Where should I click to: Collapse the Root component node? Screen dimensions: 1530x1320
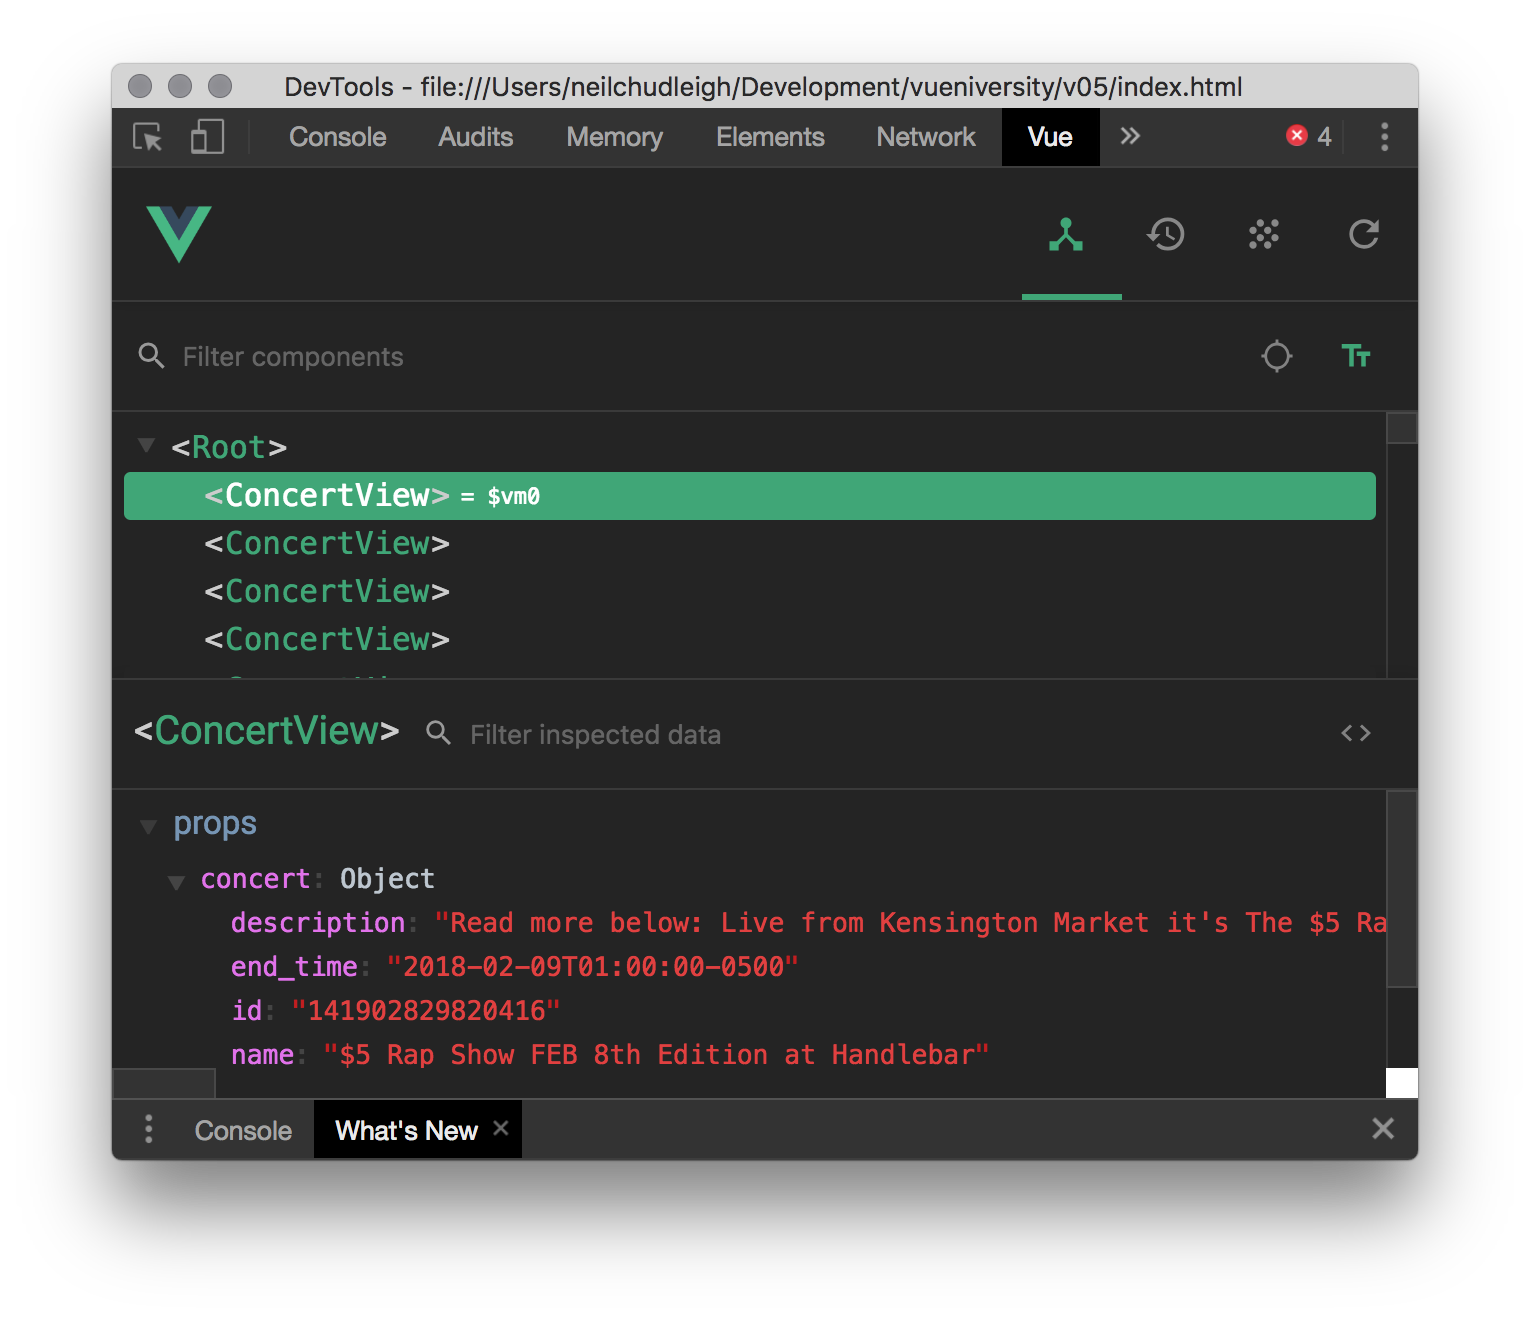pos(146,446)
